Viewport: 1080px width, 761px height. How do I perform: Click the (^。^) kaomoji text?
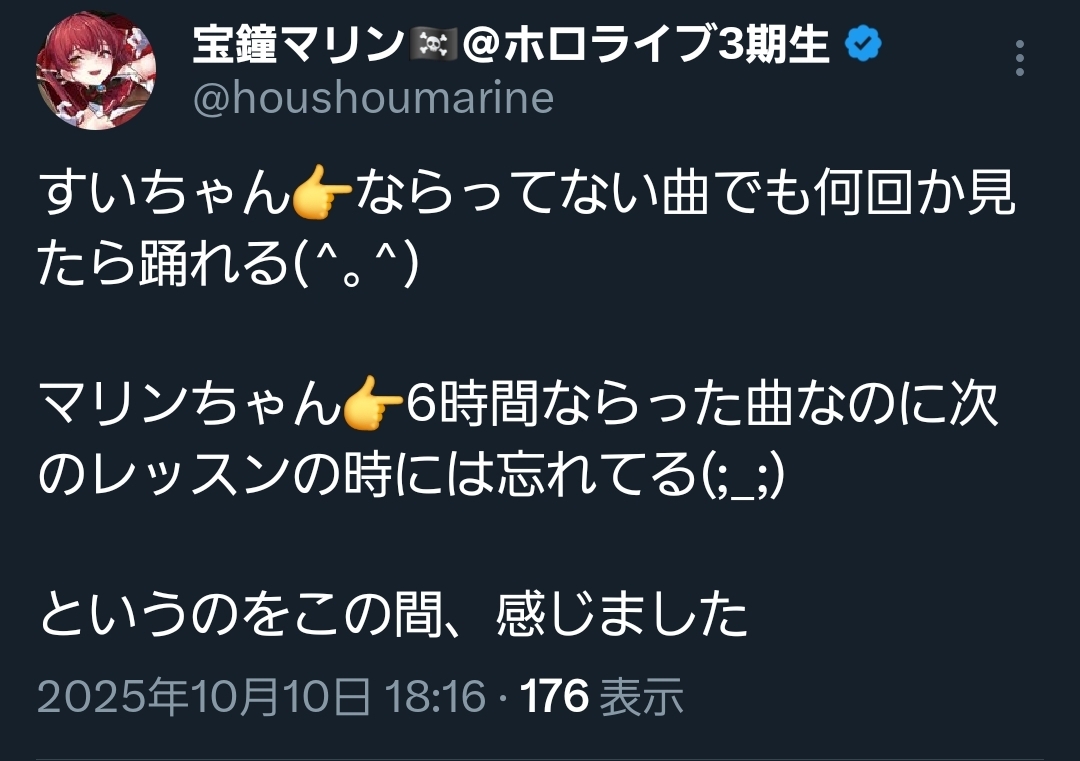pyautogui.click(x=356, y=265)
